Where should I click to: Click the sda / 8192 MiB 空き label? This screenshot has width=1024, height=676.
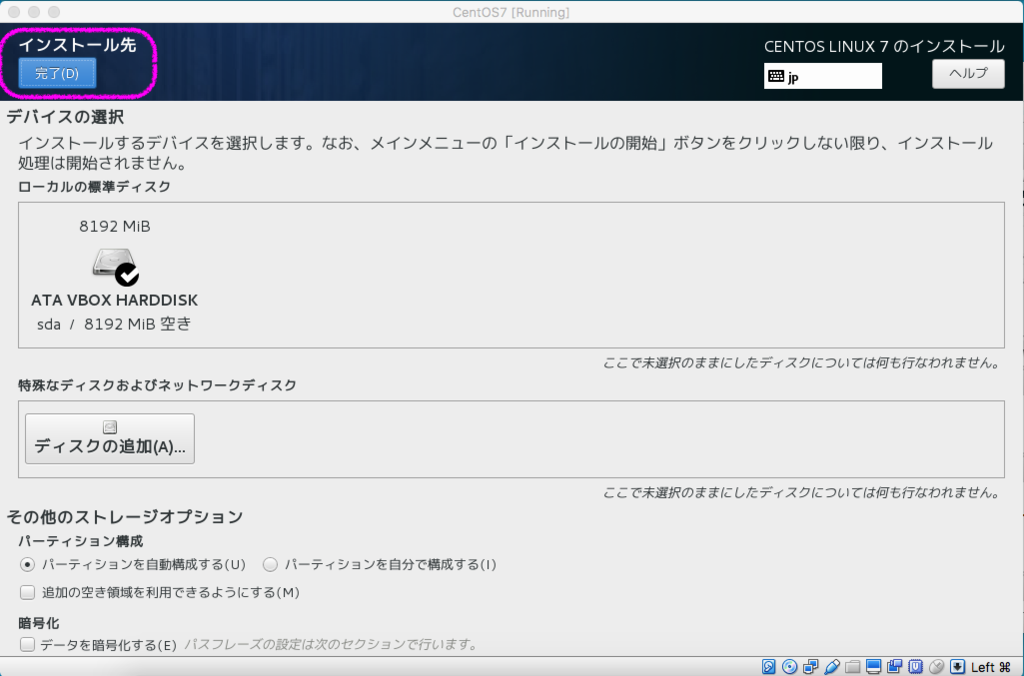point(114,324)
